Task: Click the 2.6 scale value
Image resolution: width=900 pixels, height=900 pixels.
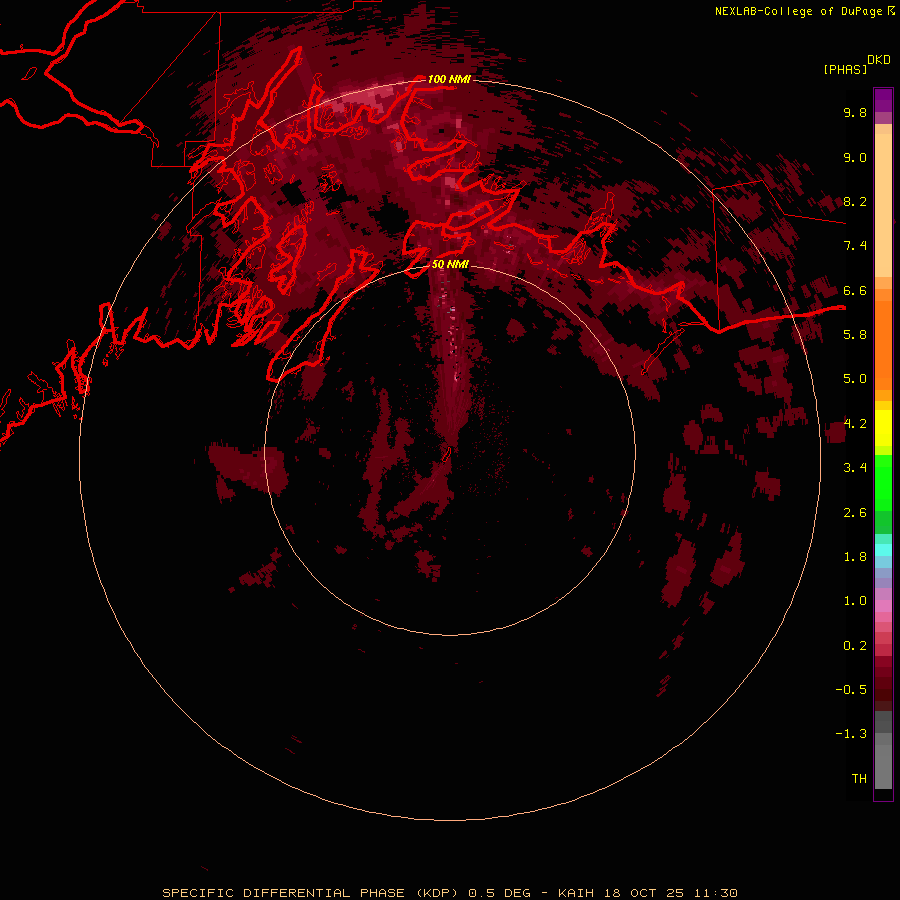Action: [x=855, y=513]
